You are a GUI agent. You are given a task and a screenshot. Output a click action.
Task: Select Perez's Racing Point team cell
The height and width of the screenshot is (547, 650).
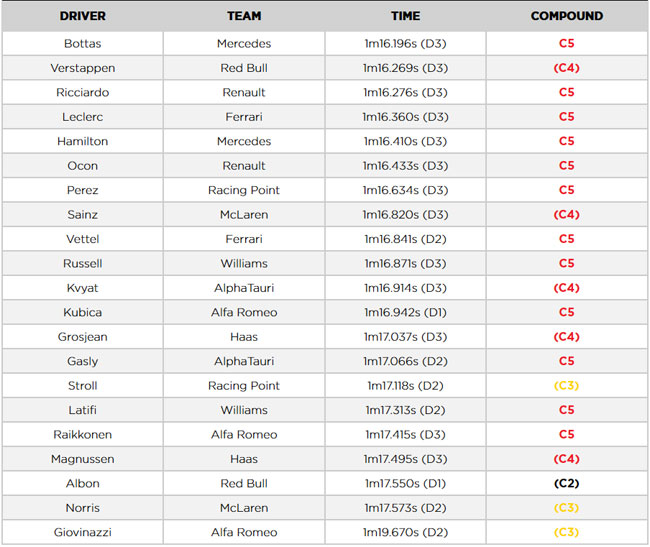pos(244,190)
